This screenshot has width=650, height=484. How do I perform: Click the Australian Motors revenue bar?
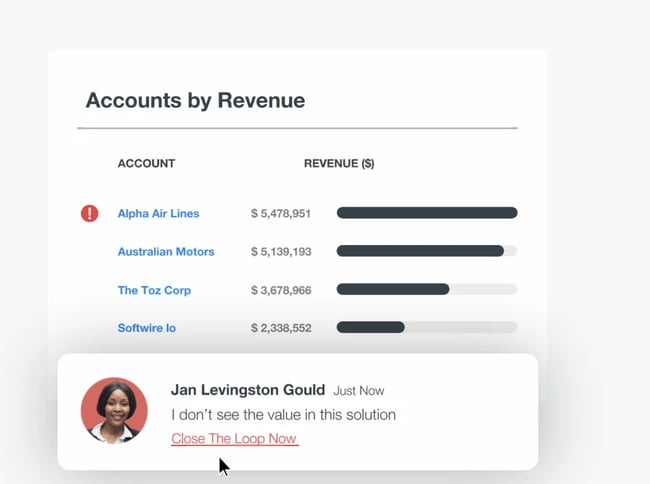[x=420, y=252]
